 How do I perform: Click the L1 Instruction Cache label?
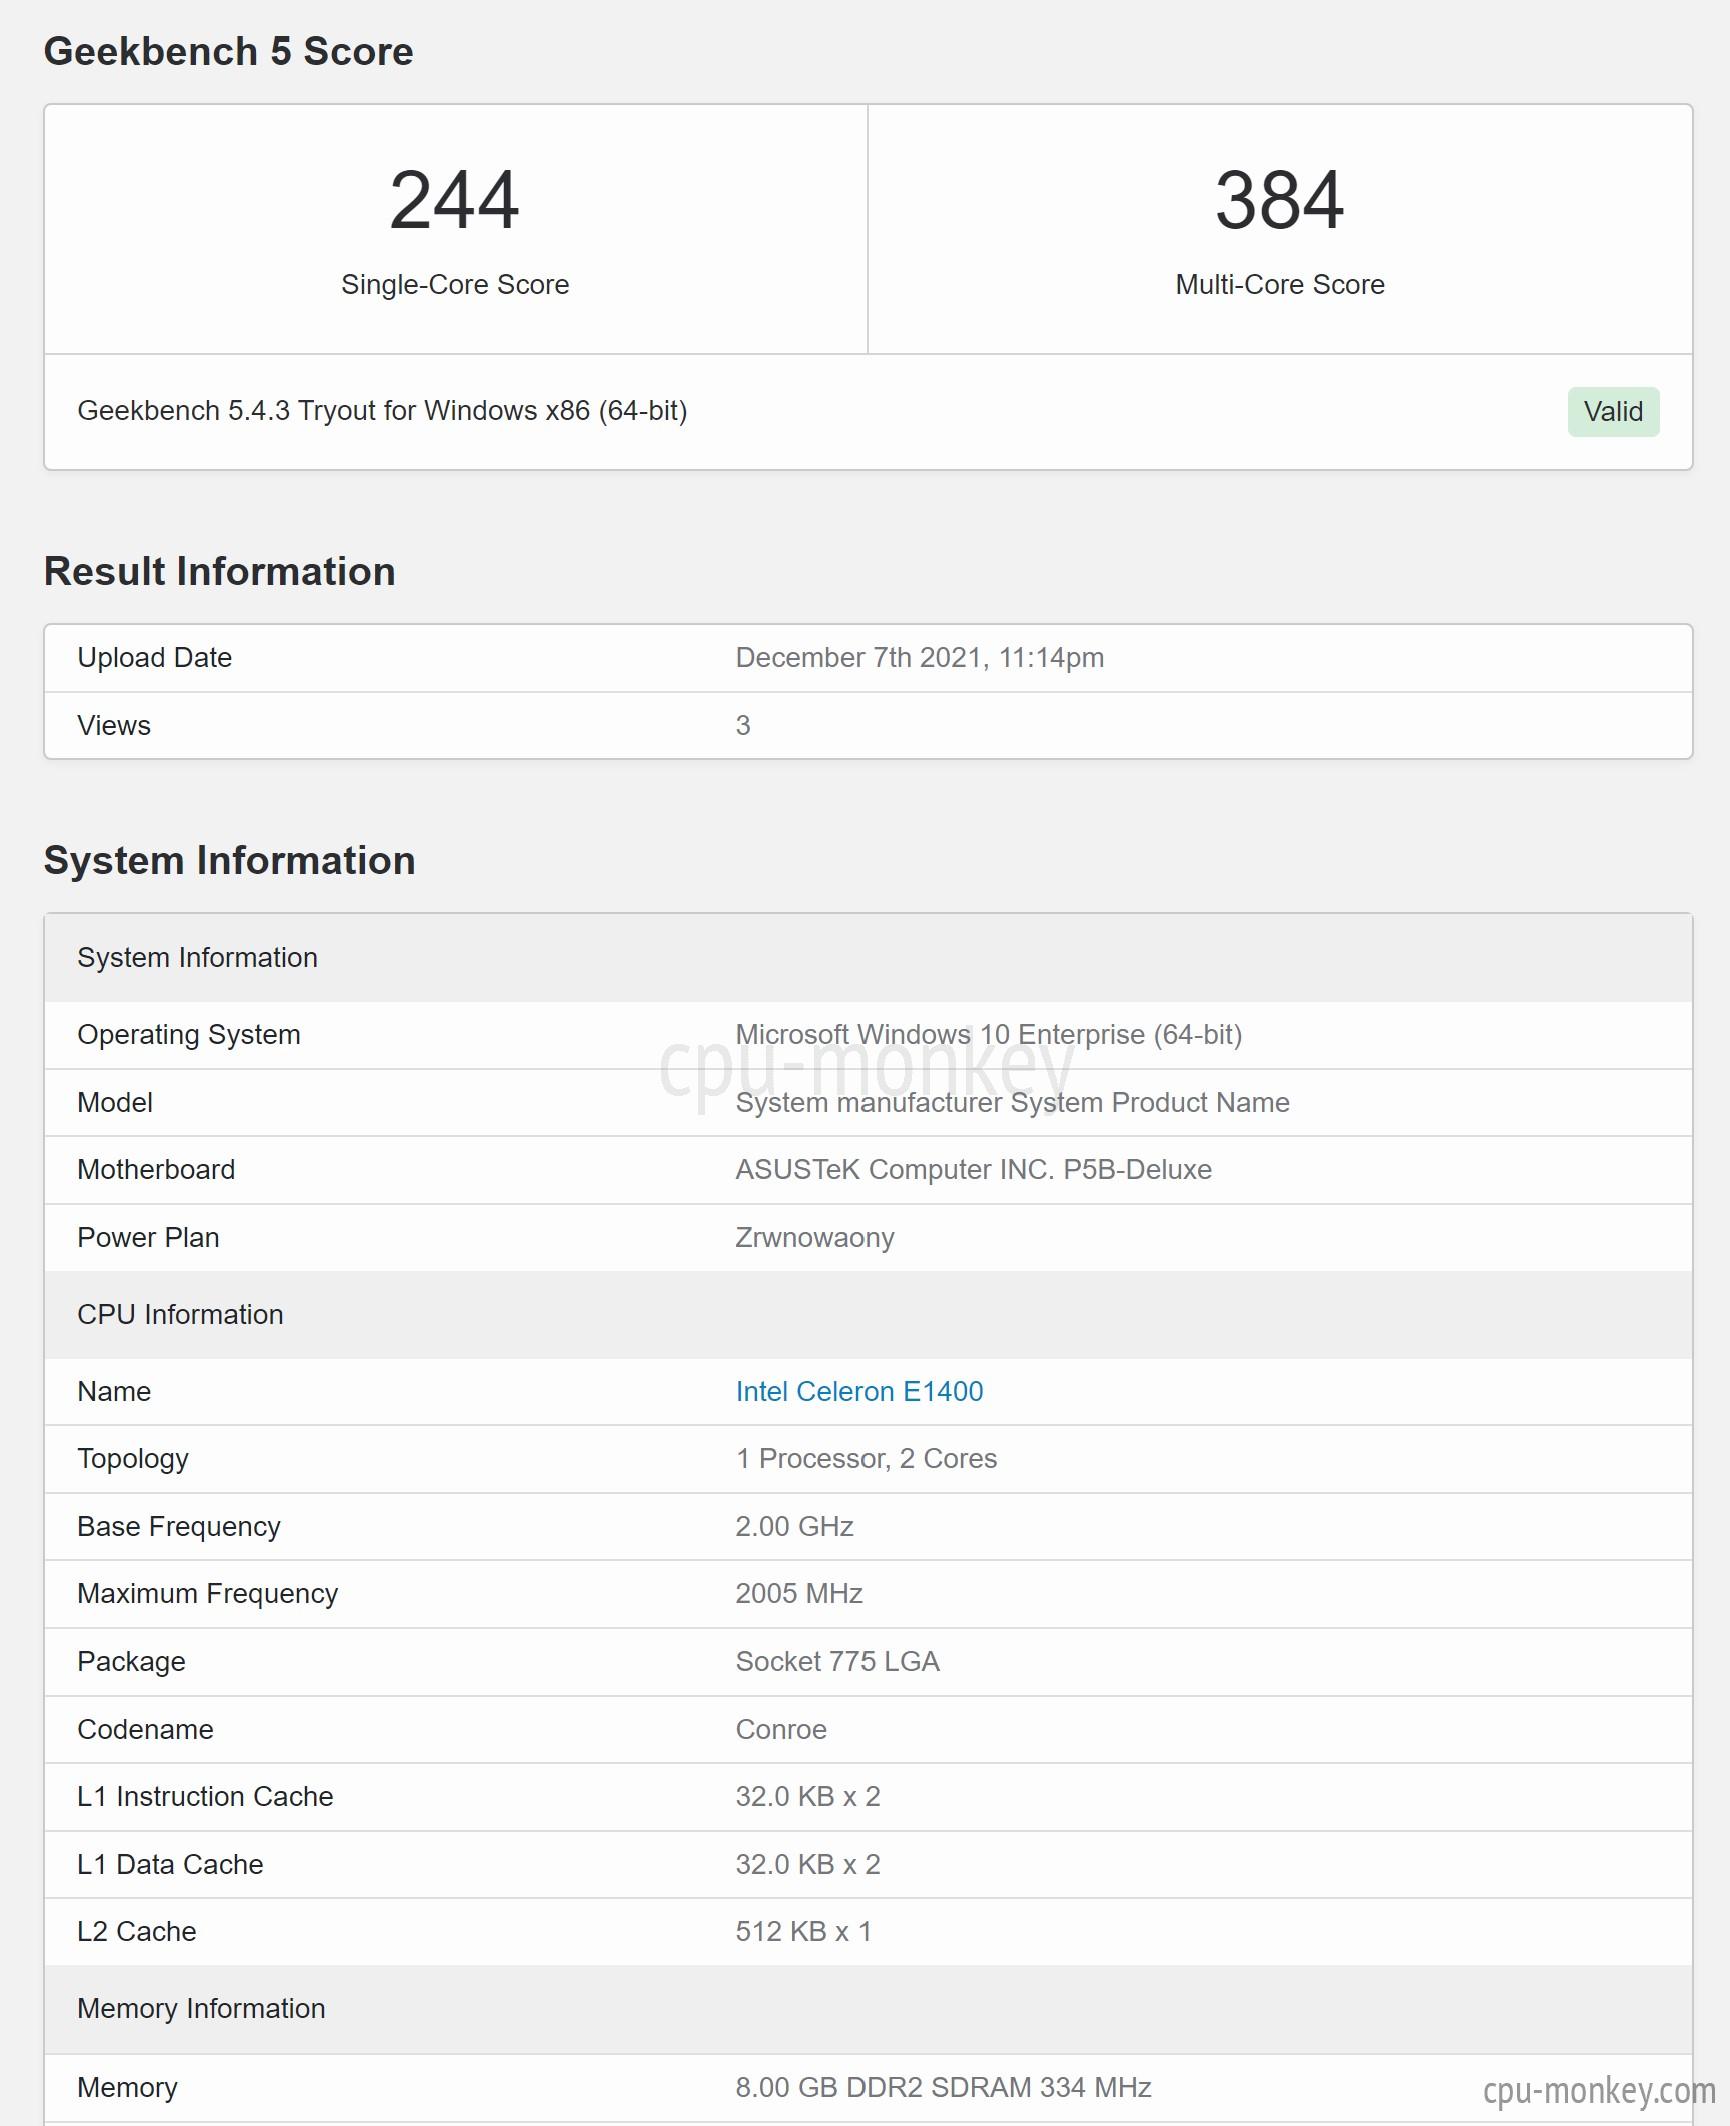click(x=205, y=1796)
